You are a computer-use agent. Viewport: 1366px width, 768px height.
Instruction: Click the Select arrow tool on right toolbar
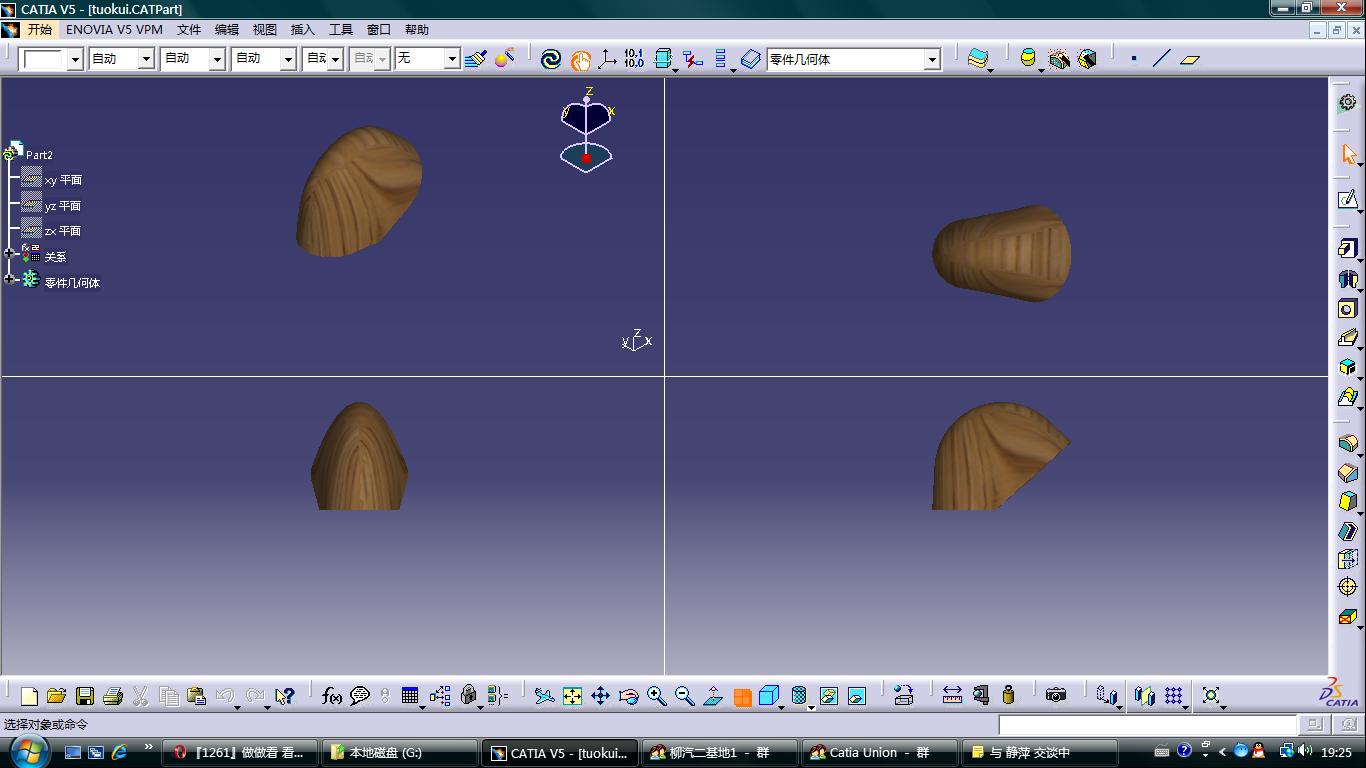pos(1349,154)
